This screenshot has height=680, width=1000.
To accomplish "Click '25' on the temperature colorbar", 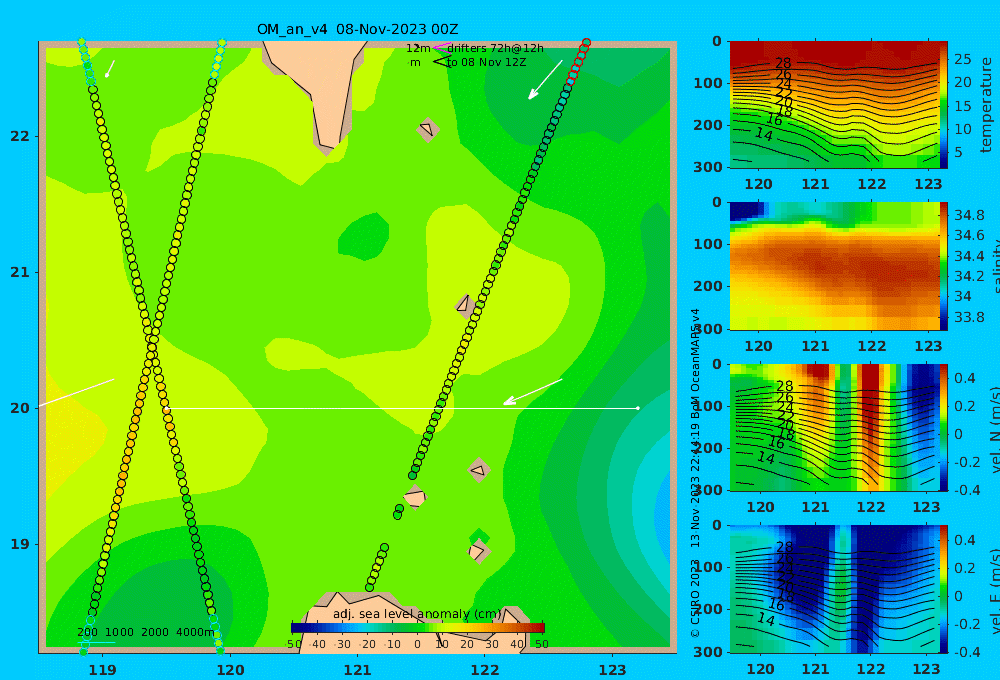I will (962, 59).
